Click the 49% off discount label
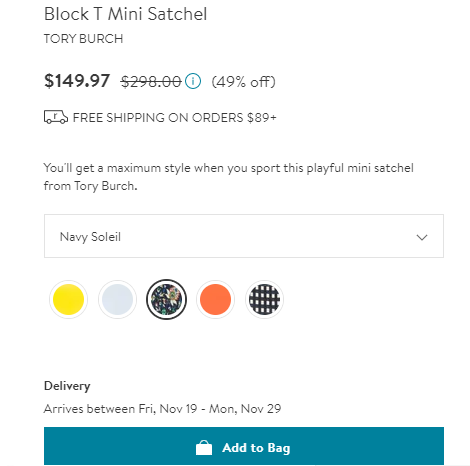 pyautogui.click(x=244, y=82)
